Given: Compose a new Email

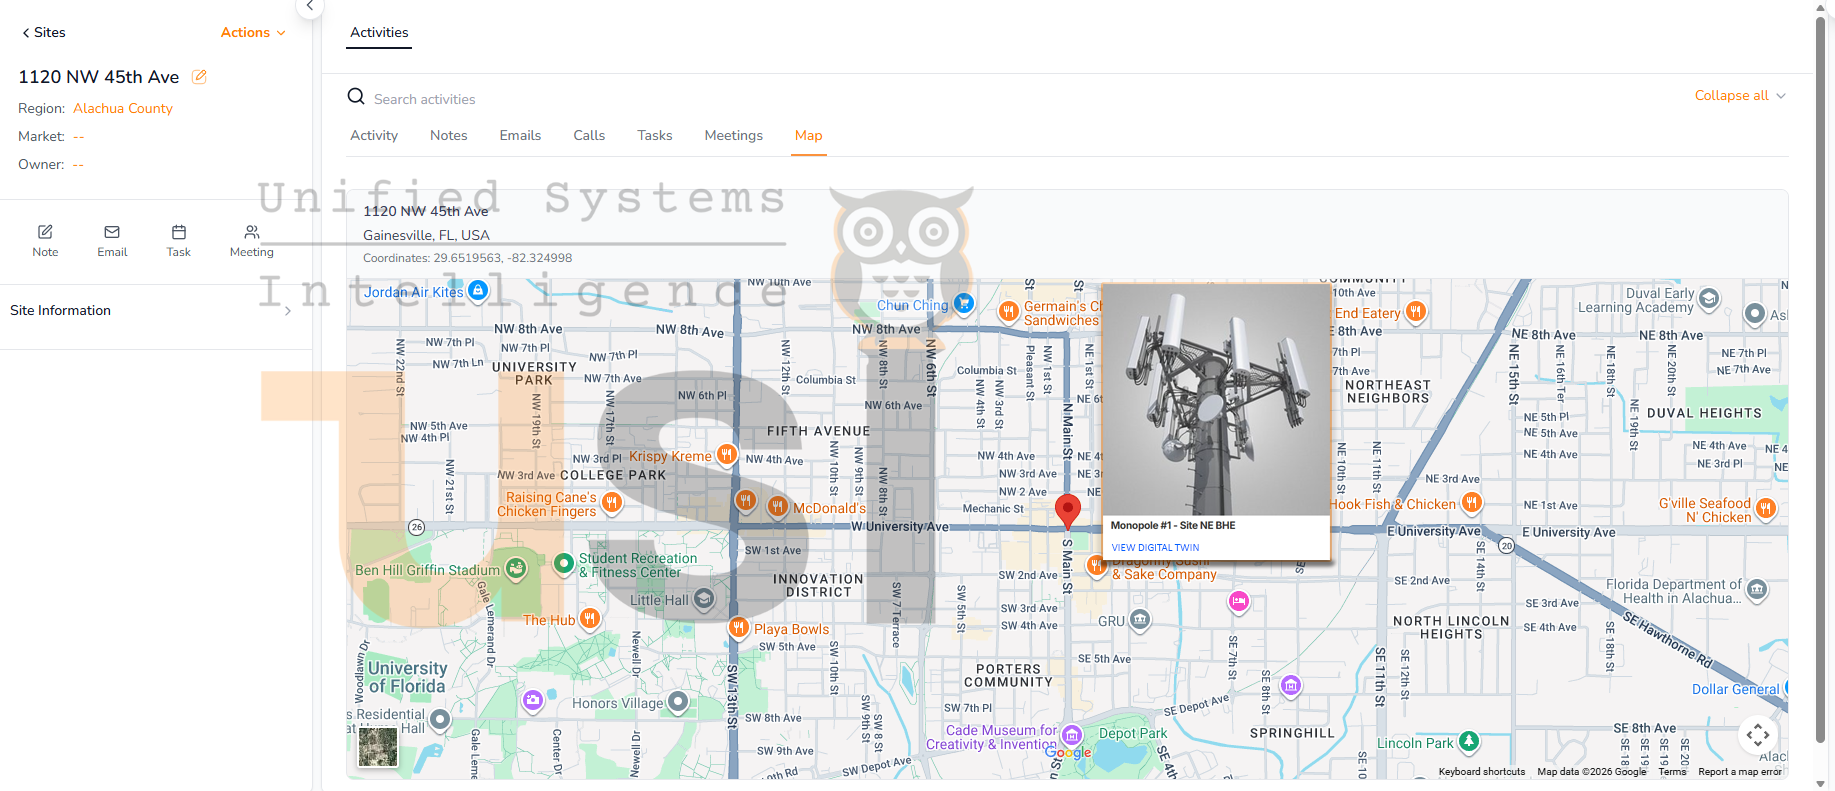Looking at the screenshot, I should pyautogui.click(x=112, y=241).
